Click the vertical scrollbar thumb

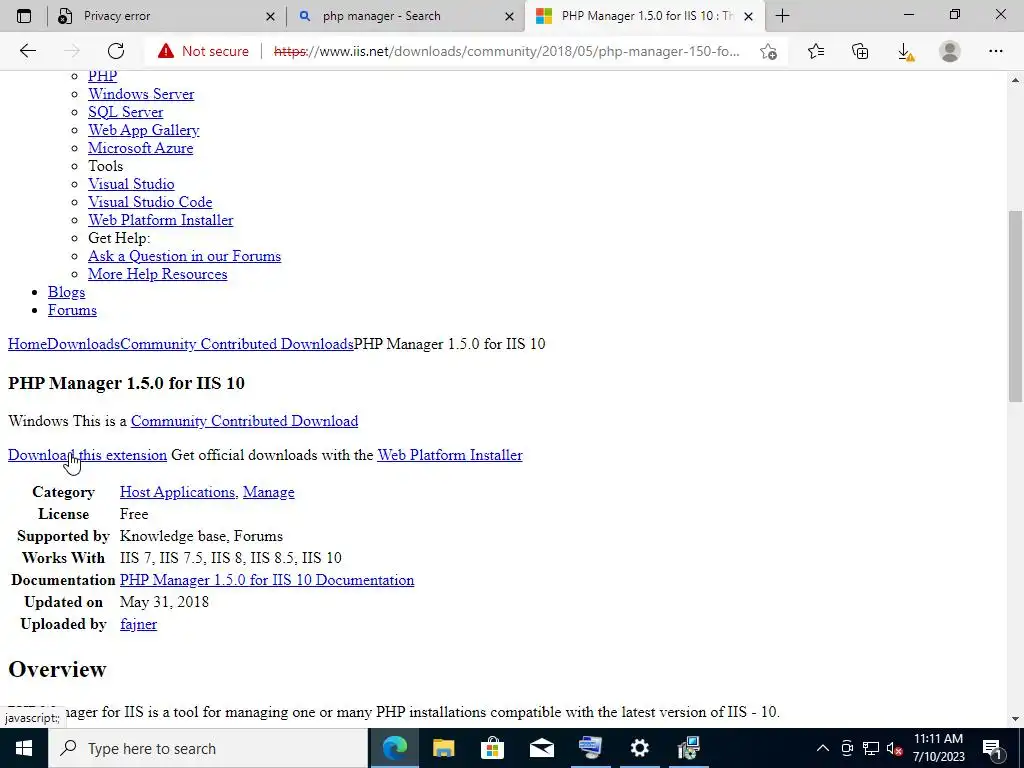point(1015,307)
